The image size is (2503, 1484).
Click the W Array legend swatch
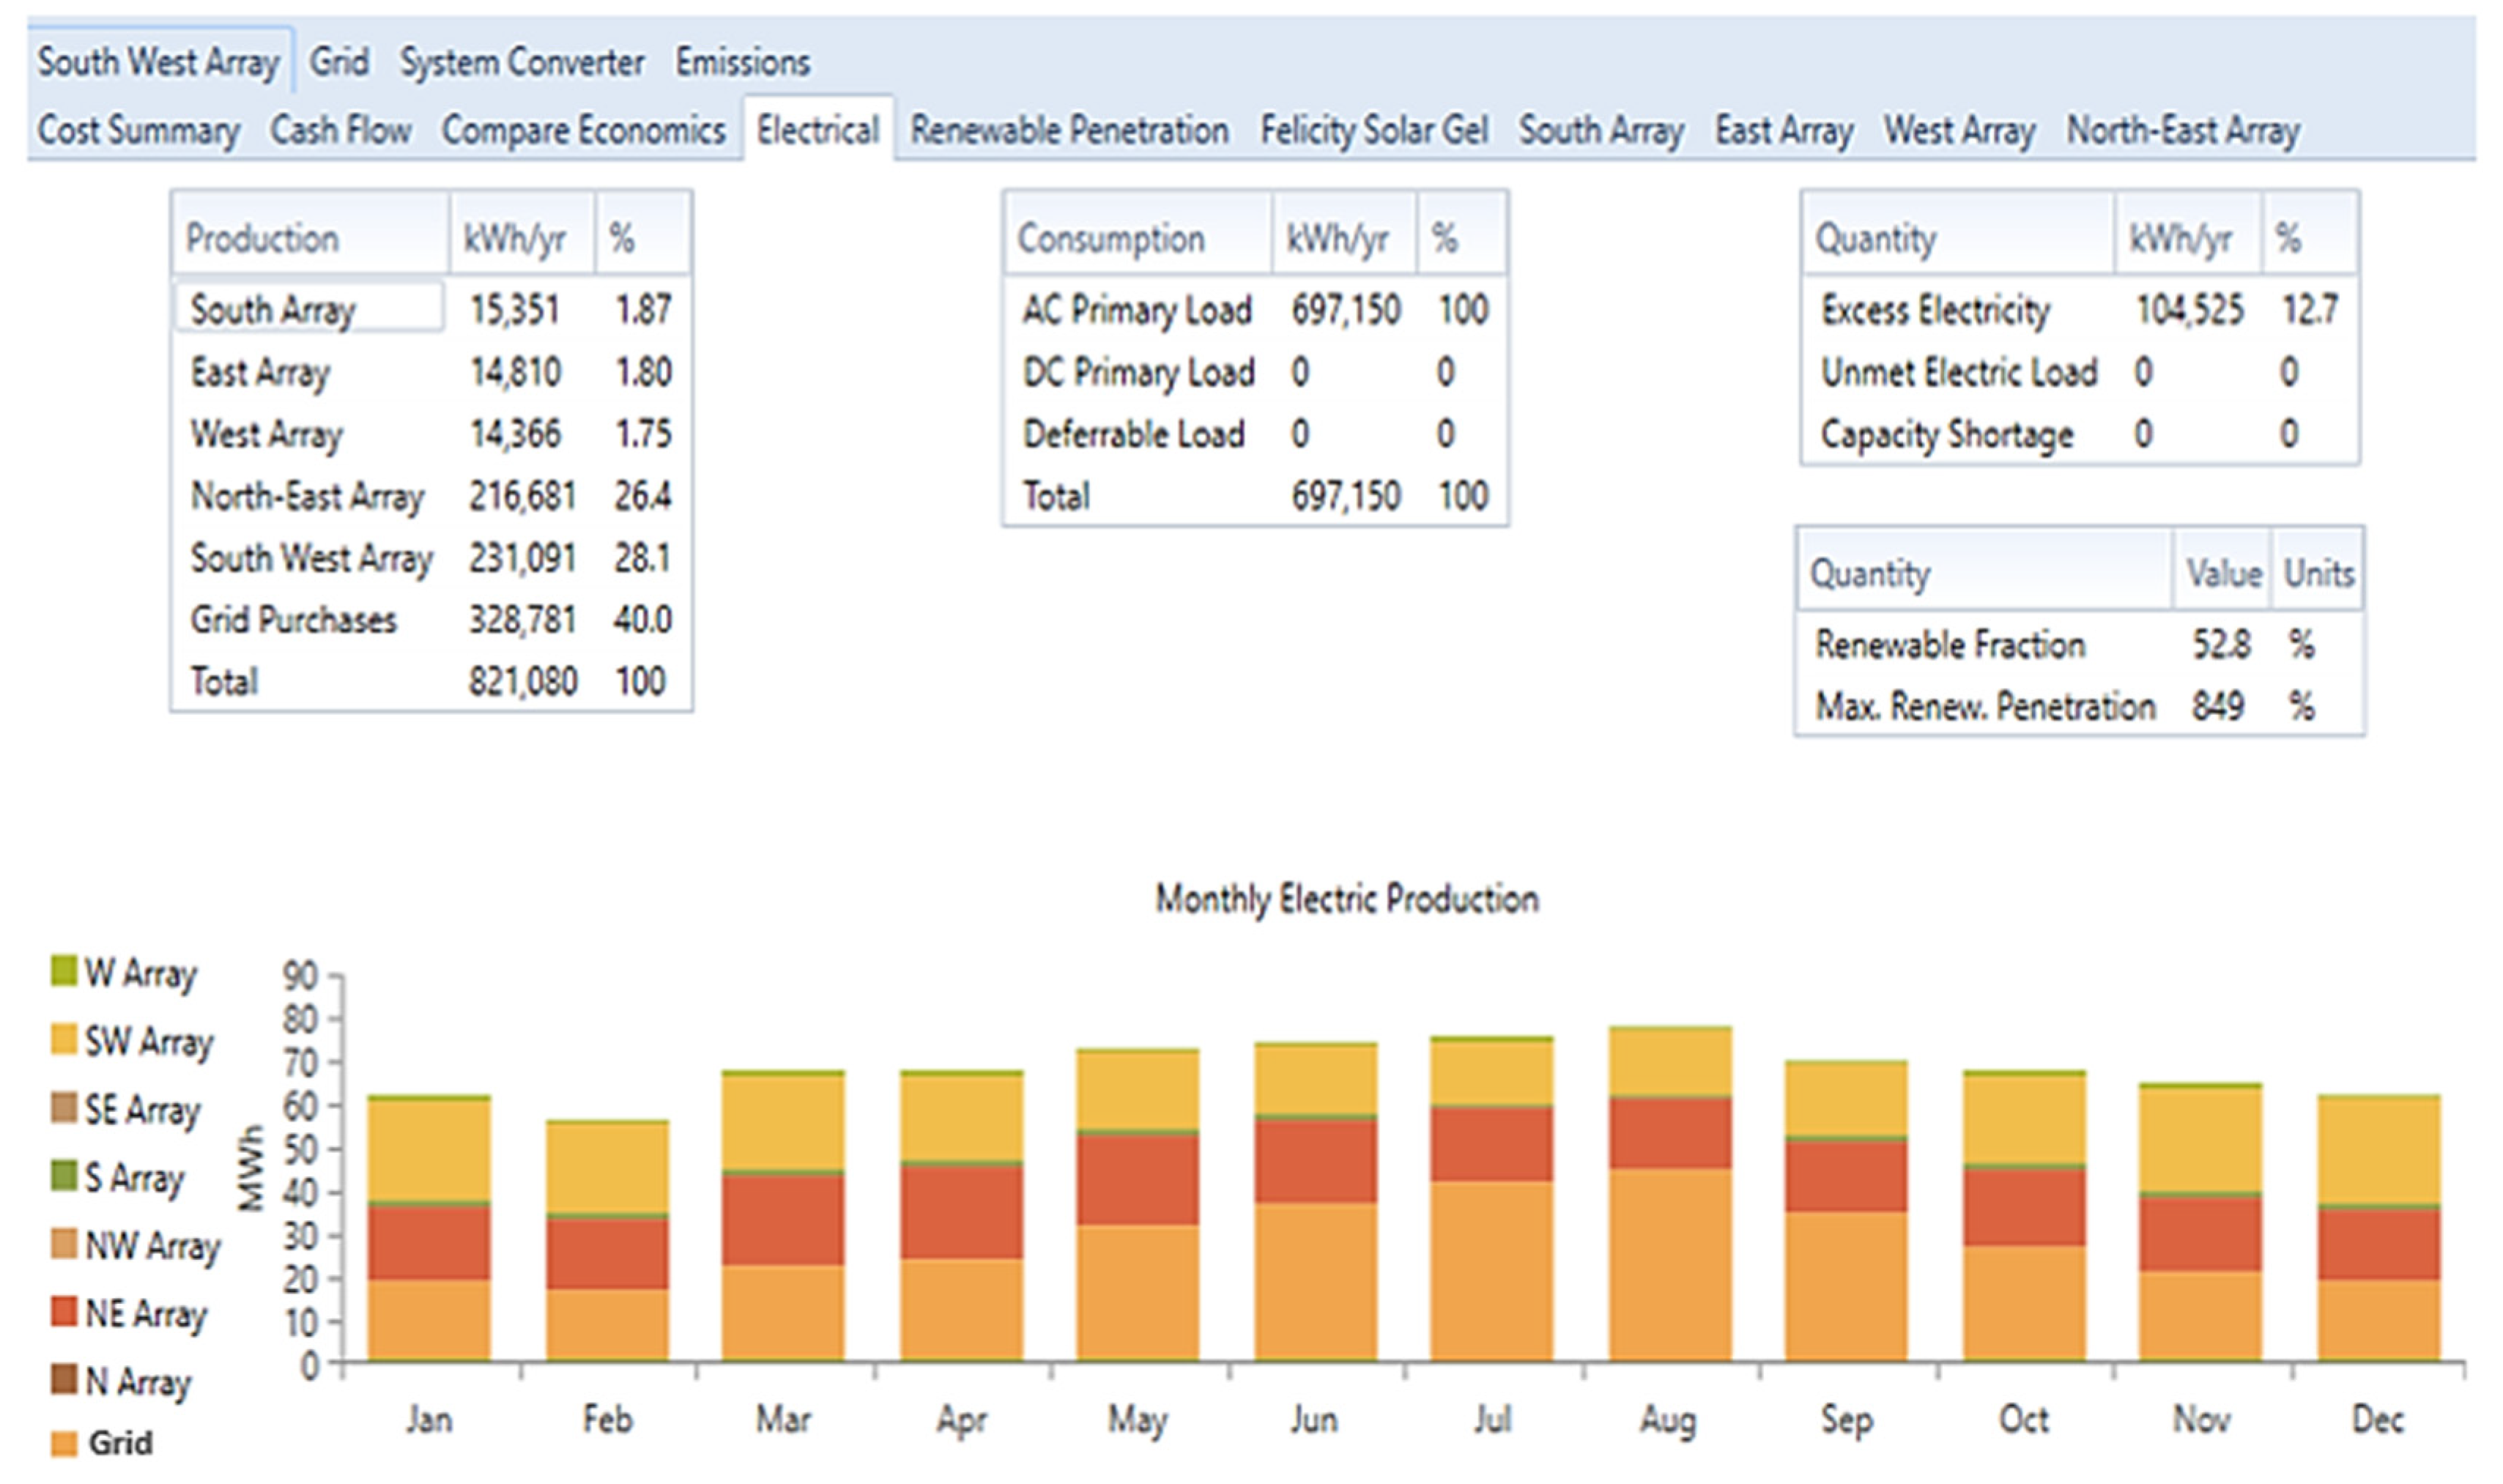[x=63, y=971]
